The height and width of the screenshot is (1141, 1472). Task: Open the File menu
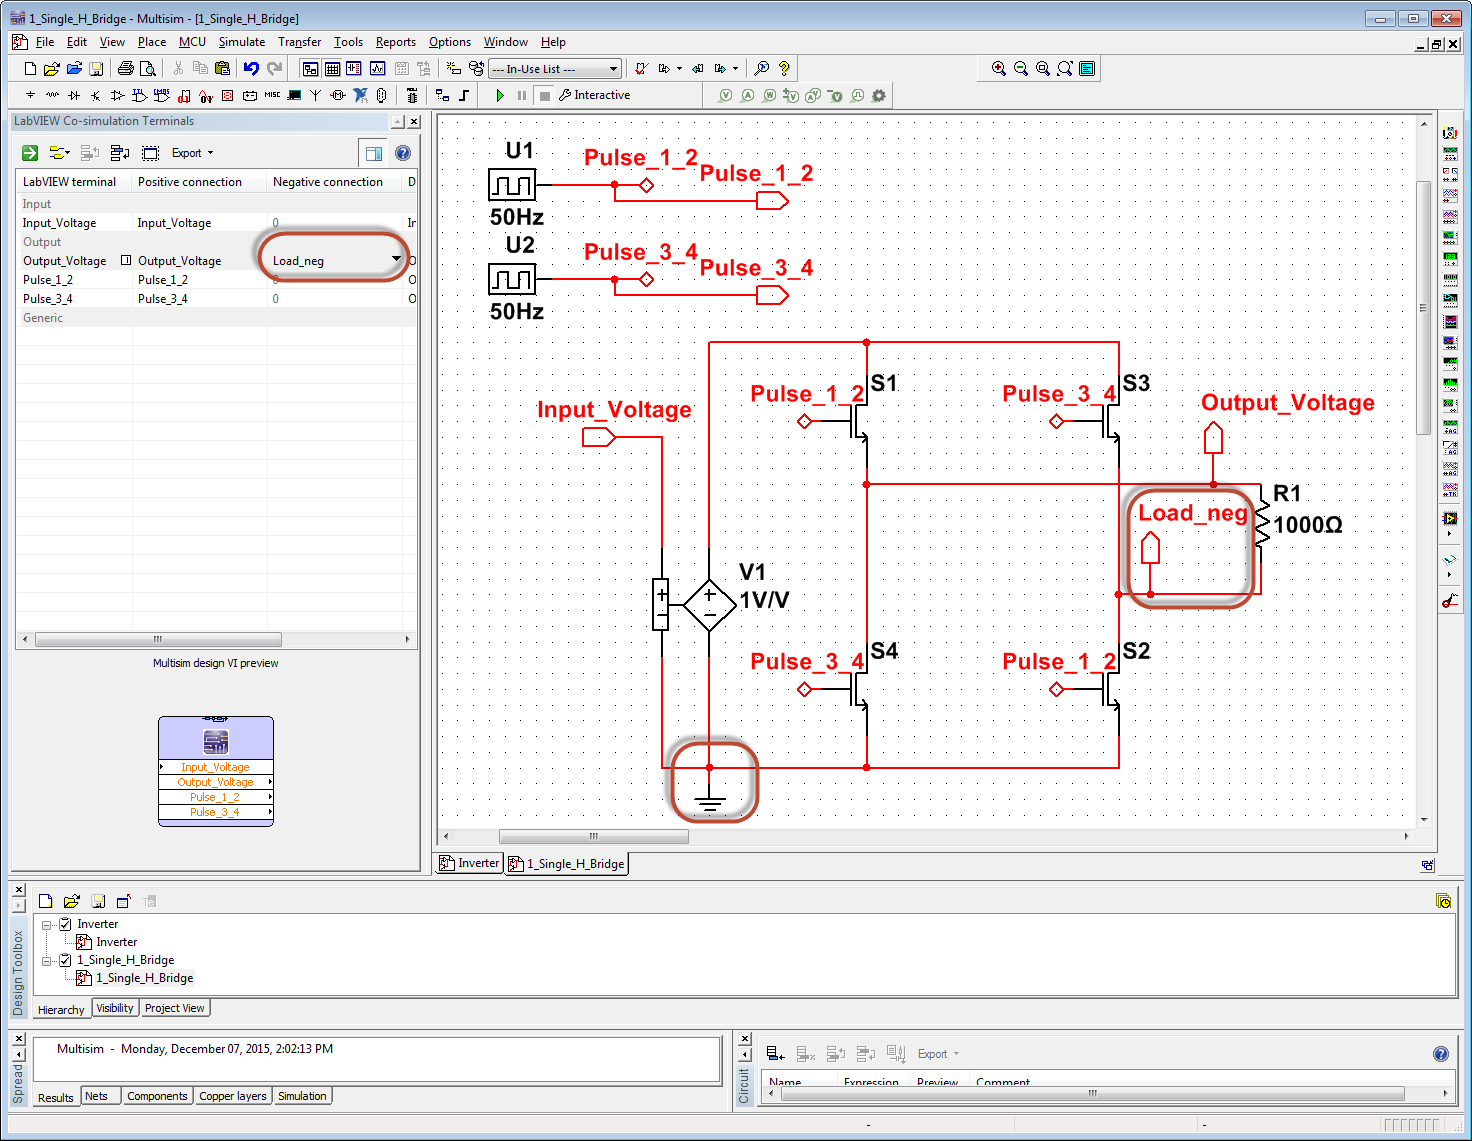[x=44, y=42]
